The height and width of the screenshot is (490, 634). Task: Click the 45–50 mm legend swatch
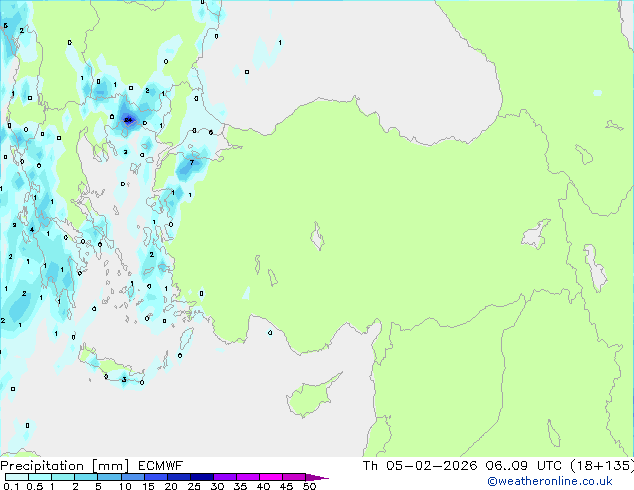(x=294, y=477)
